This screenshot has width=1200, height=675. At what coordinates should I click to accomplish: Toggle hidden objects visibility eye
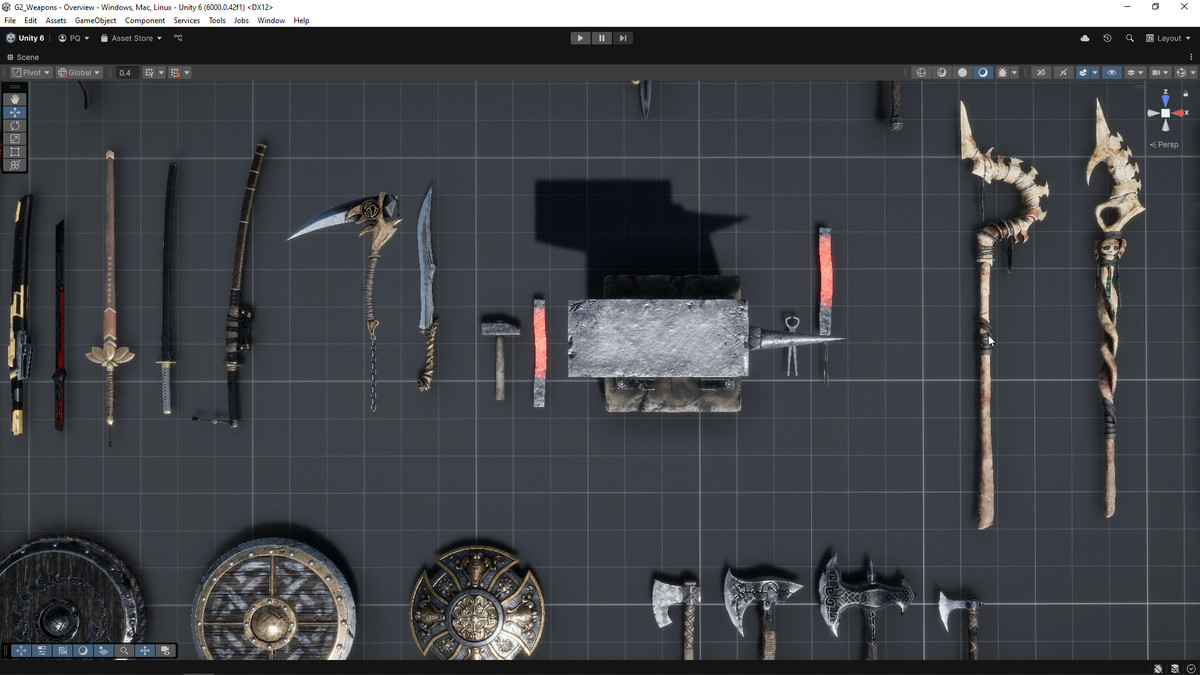click(1112, 72)
